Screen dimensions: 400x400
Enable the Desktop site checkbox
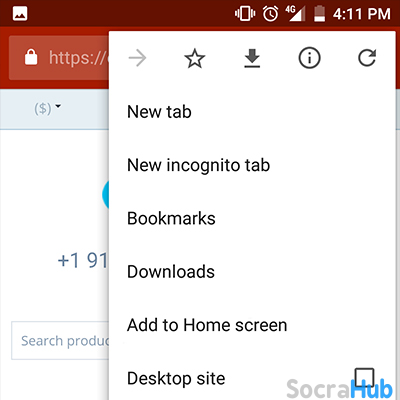point(364,378)
